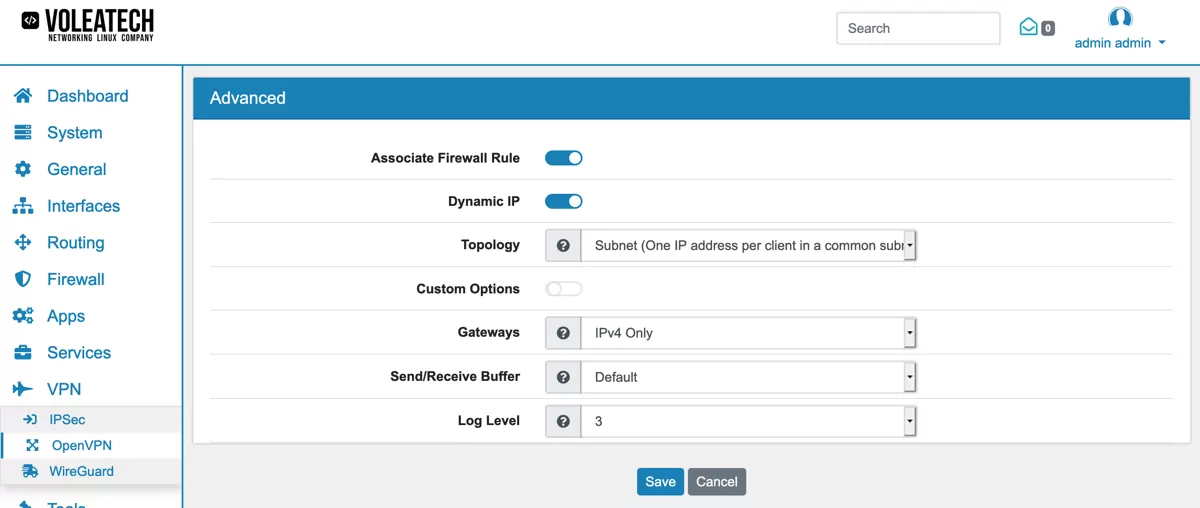The image size is (1200, 508).
Task: Show help for Gateways field
Action: pos(563,333)
